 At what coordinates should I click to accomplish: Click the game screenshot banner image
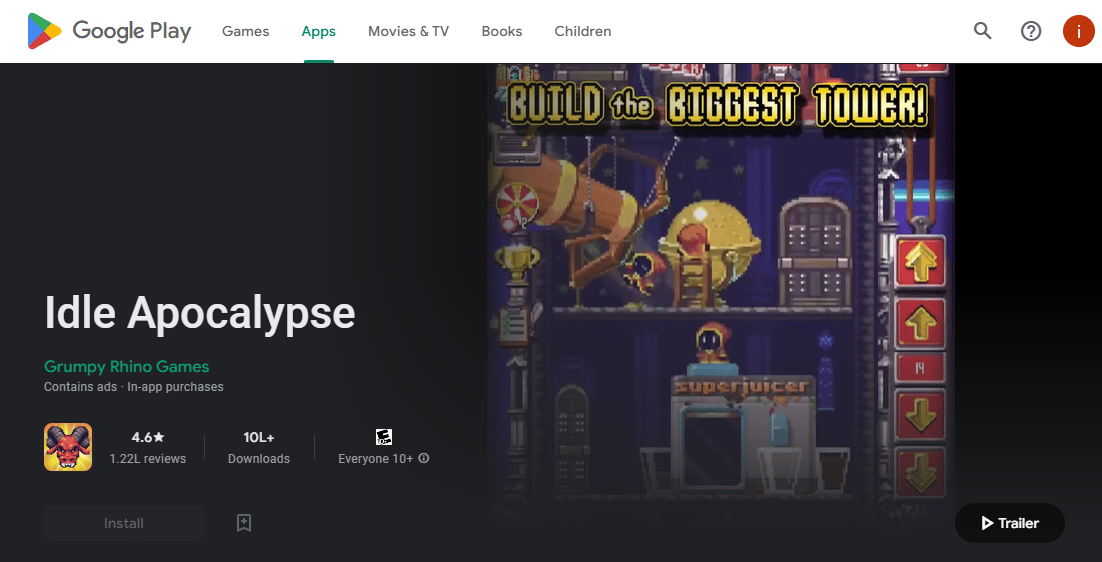722,295
